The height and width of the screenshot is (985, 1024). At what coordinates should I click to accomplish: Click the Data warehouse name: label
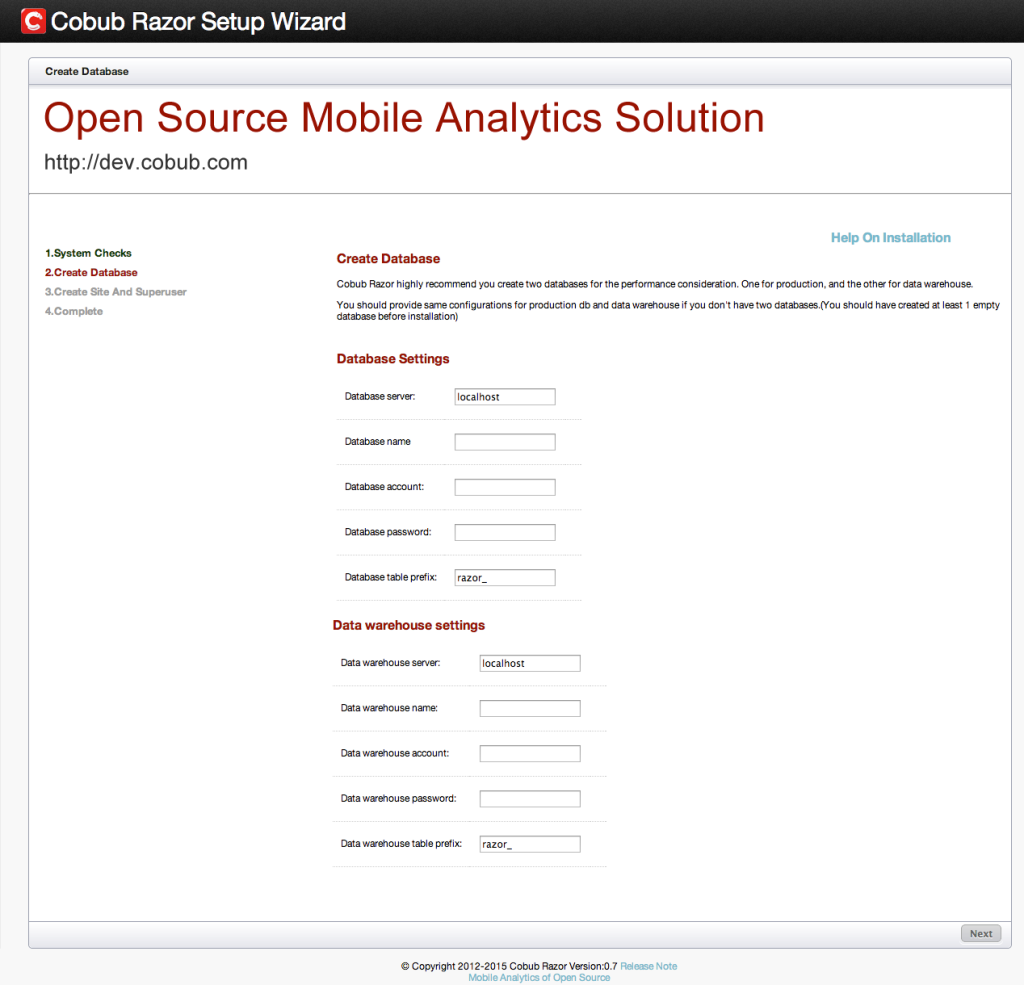click(x=389, y=707)
